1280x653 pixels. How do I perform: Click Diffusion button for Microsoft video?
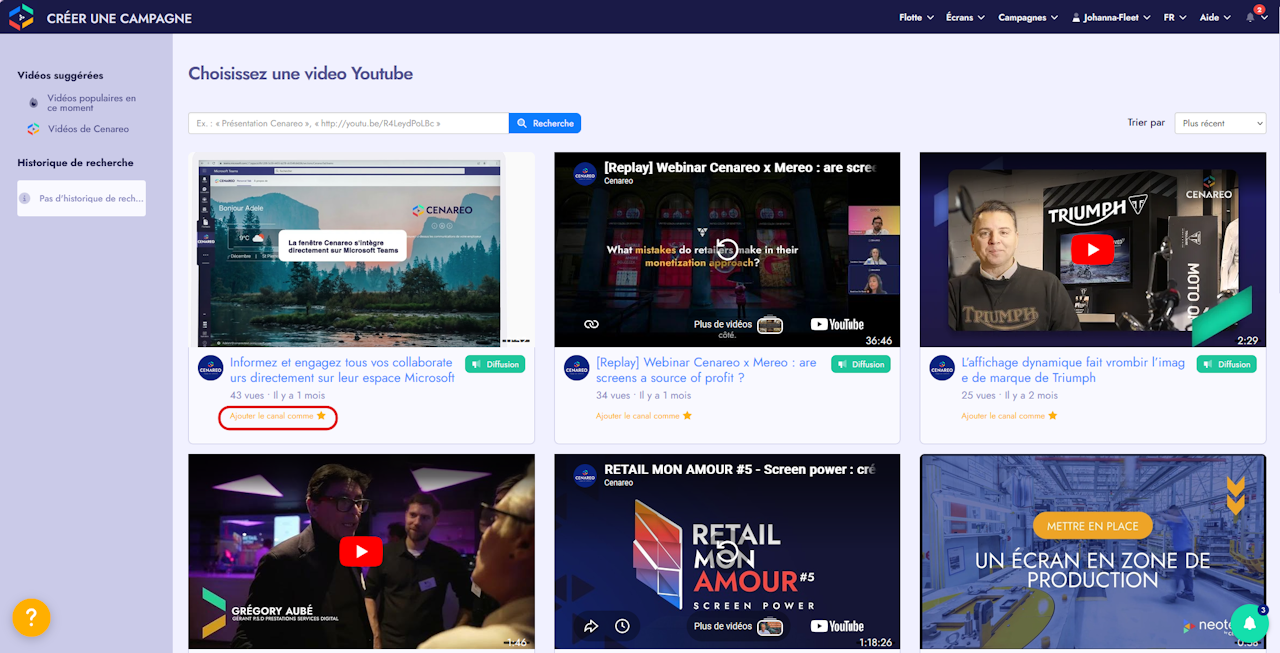(x=495, y=364)
